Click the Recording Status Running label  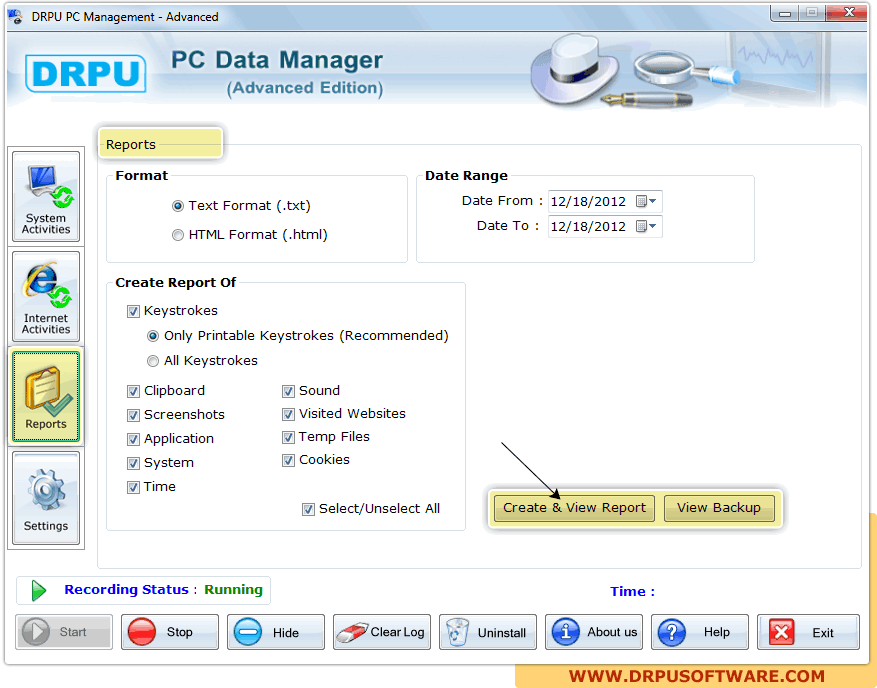pyautogui.click(x=163, y=590)
